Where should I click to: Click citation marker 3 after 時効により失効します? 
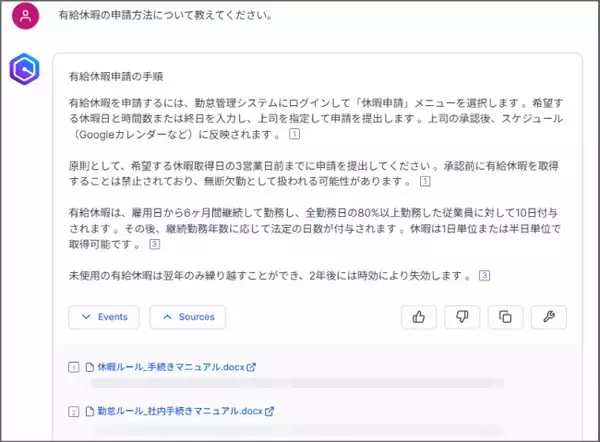point(484,276)
